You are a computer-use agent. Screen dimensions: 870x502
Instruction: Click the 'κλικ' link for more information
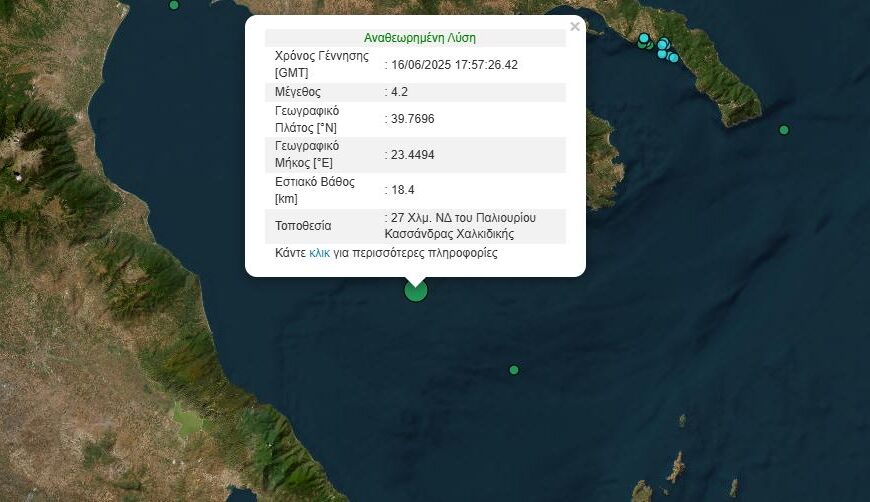pos(319,254)
